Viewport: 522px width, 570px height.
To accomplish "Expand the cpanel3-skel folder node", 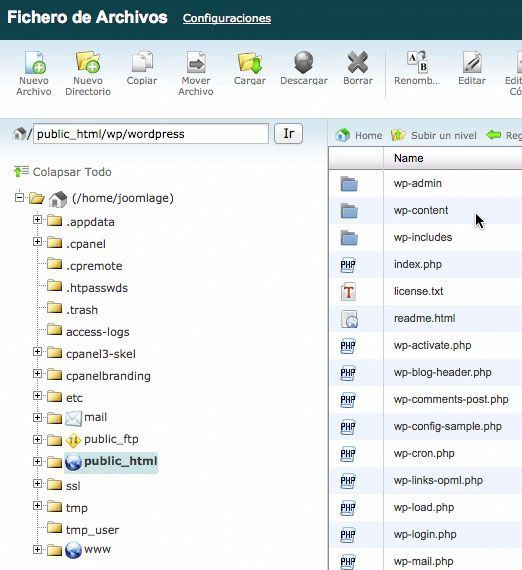I will tap(37, 352).
